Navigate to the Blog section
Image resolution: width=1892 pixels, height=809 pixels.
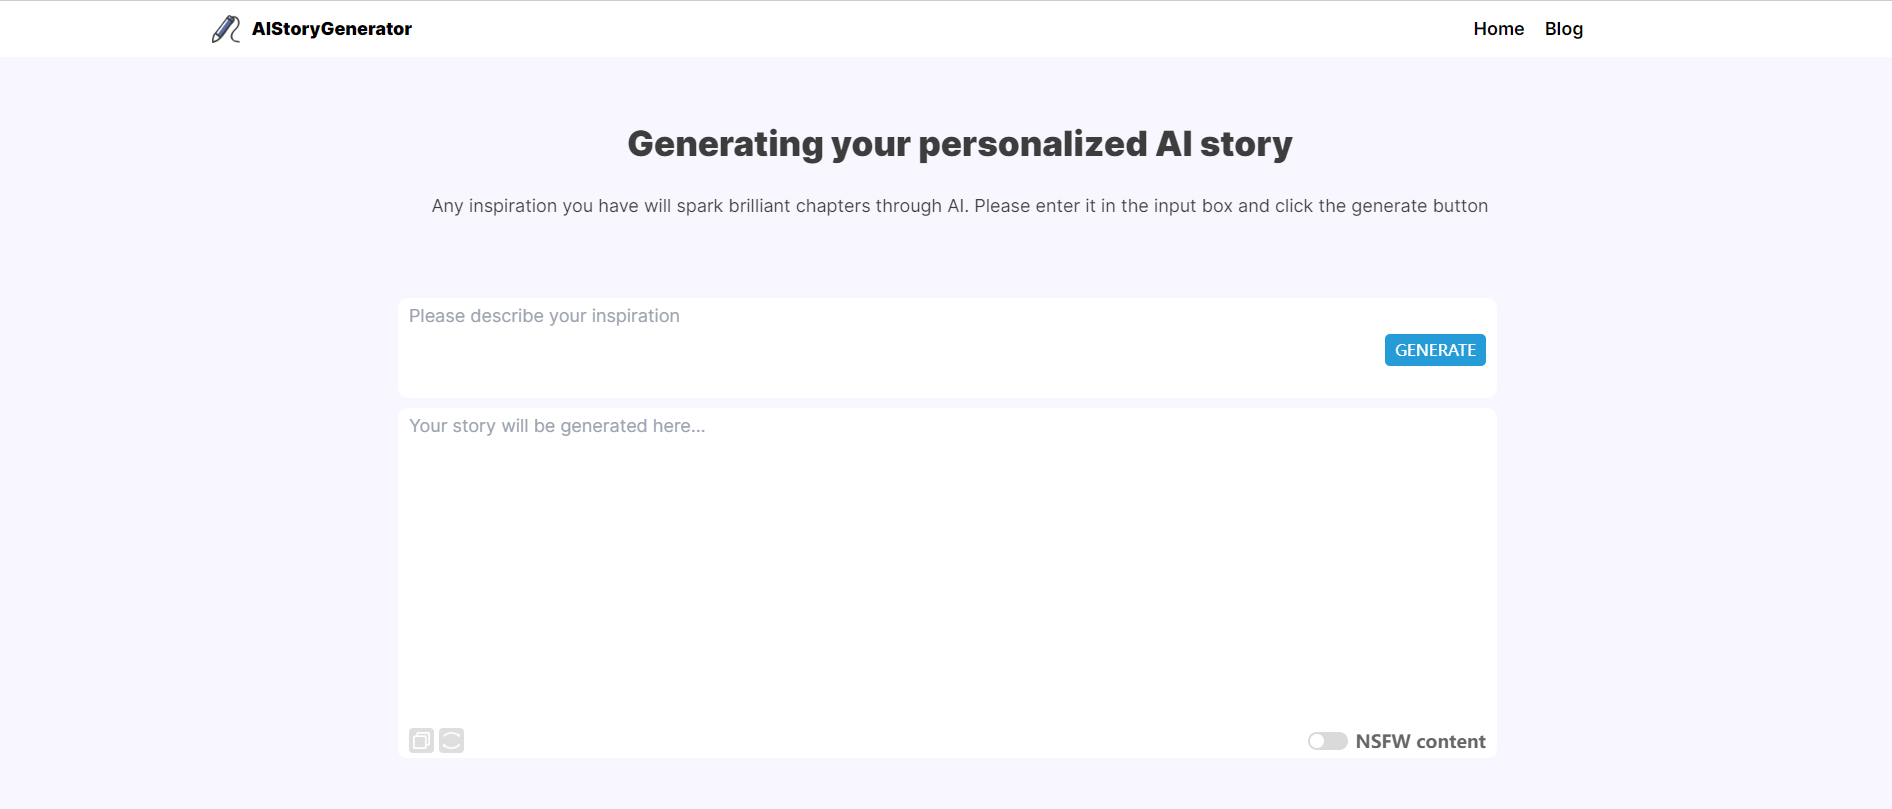click(1563, 28)
